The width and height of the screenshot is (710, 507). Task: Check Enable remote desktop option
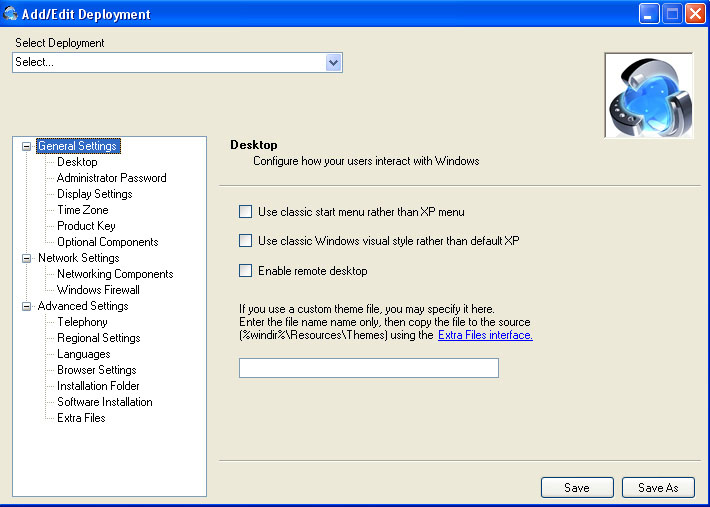[x=245, y=271]
